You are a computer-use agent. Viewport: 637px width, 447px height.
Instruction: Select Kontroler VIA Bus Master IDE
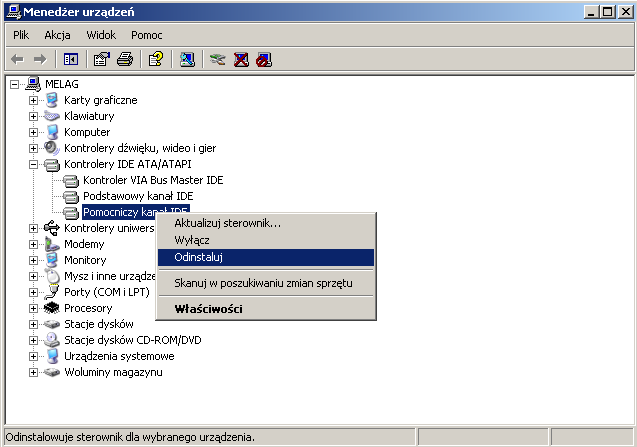[153, 180]
